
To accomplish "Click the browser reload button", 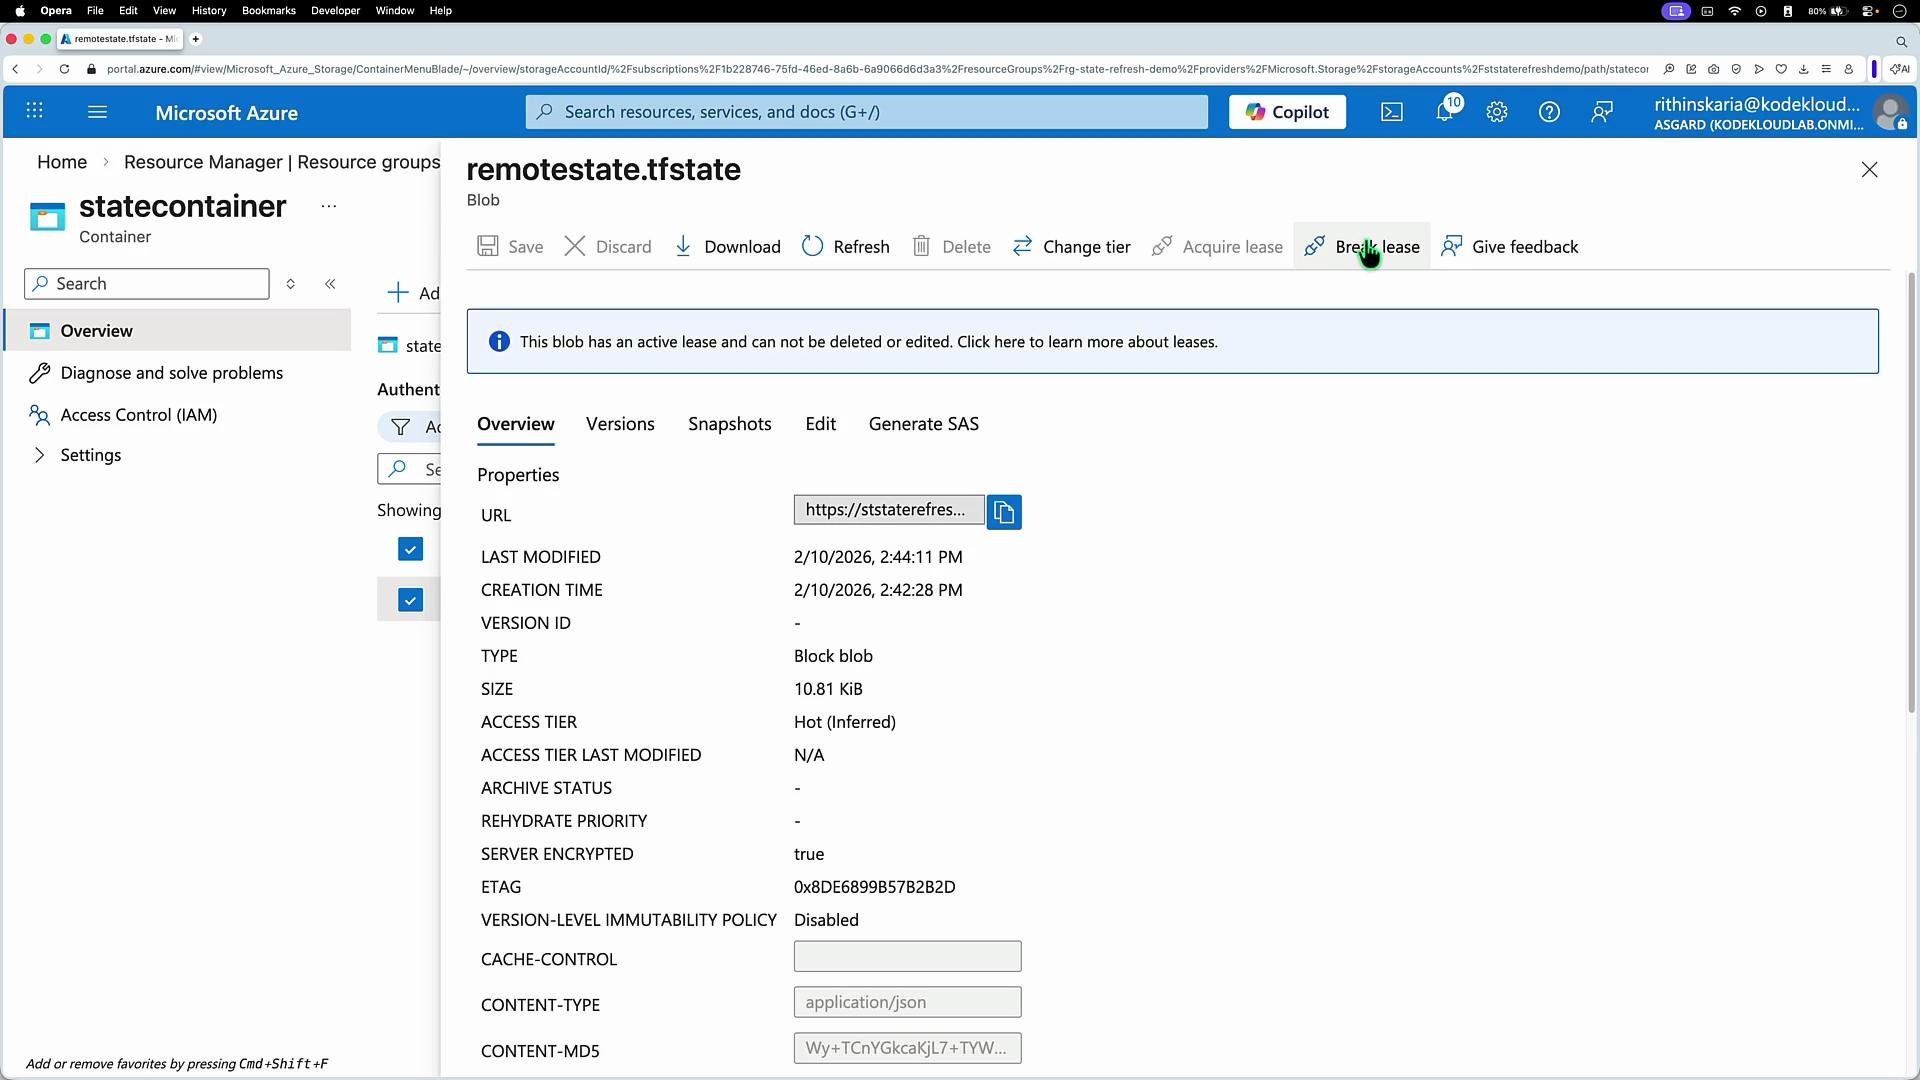I will pyautogui.click(x=64, y=69).
